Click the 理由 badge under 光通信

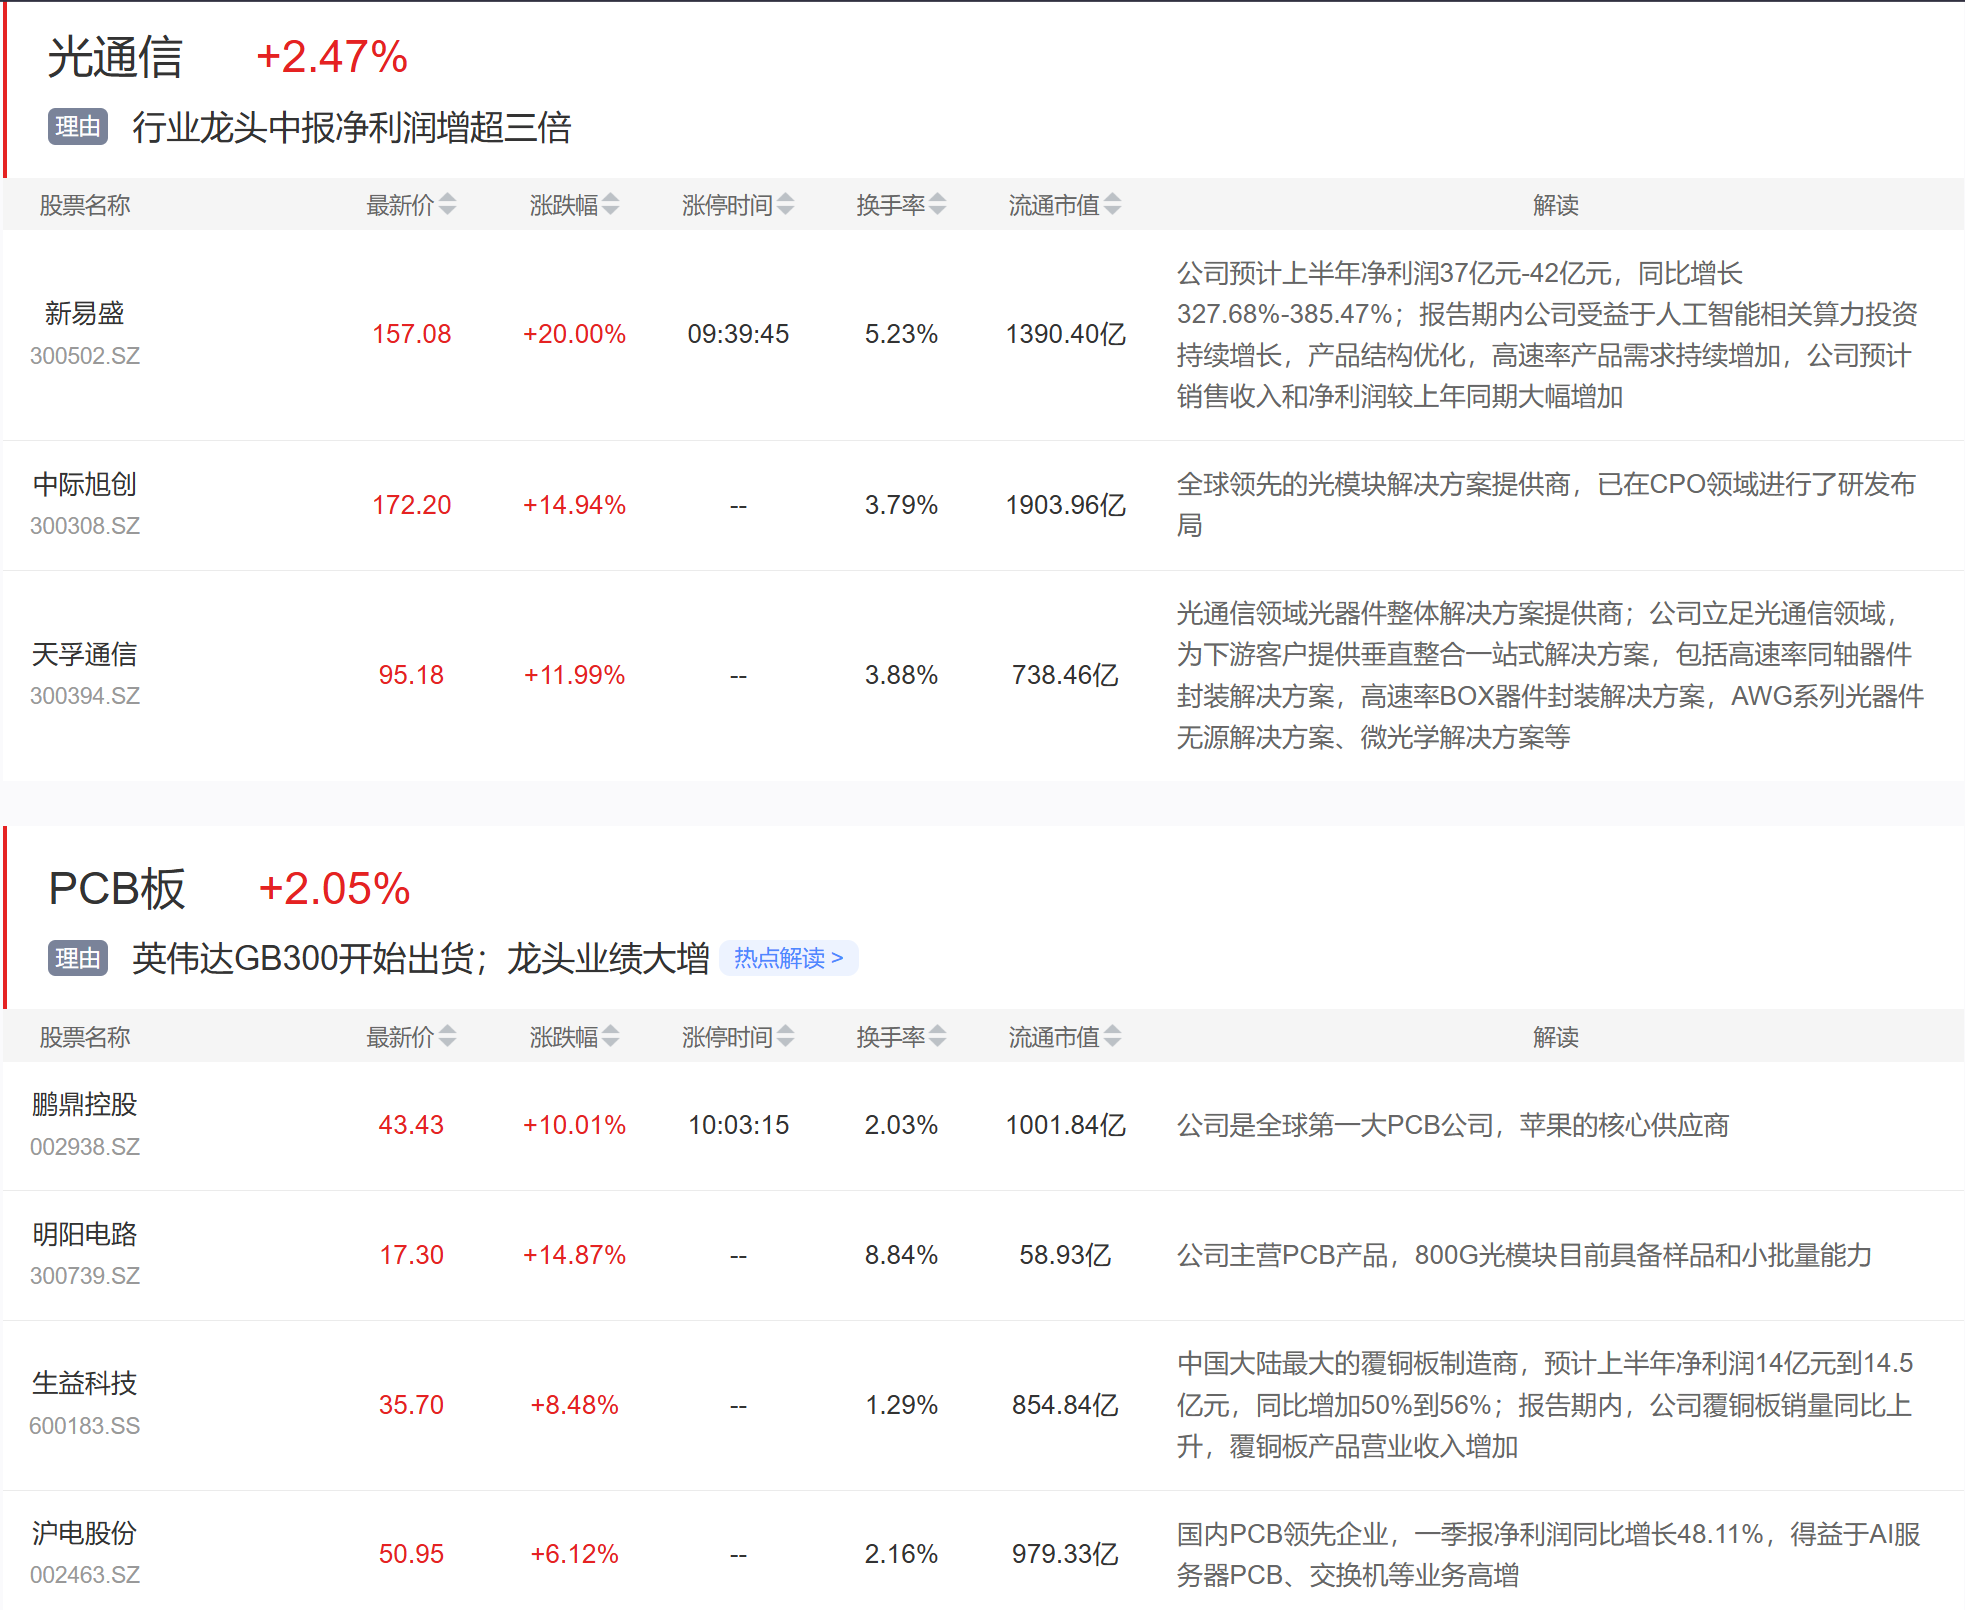(78, 127)
